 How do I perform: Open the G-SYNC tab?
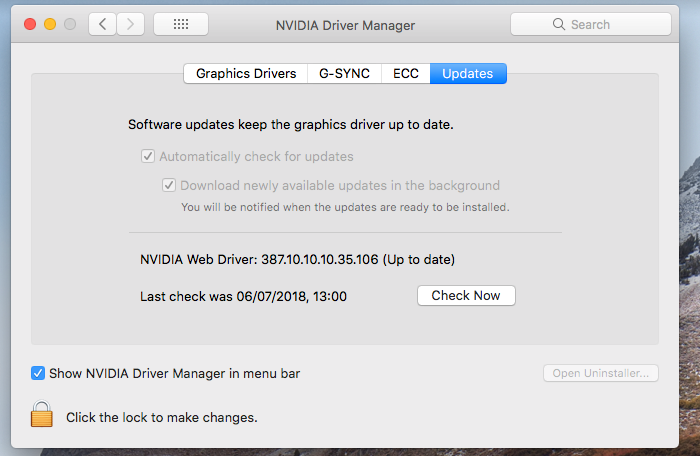(x=344, y=73)
